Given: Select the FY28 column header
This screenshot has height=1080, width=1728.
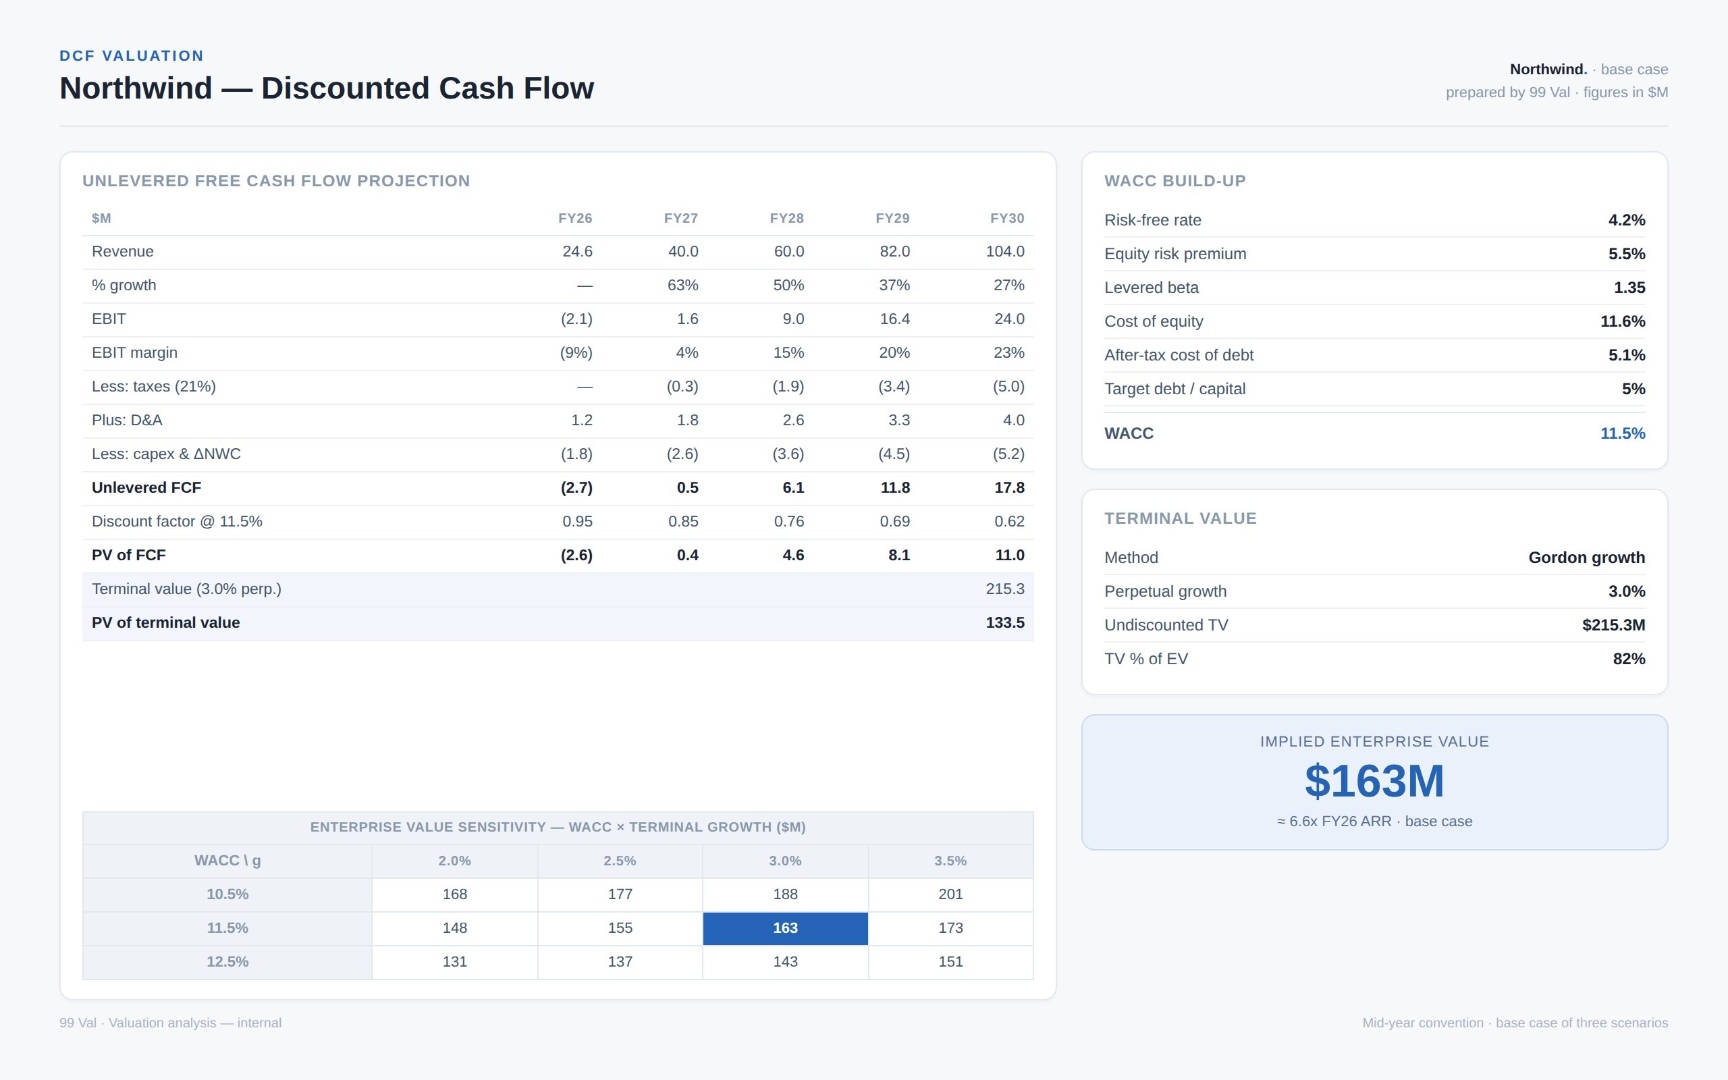Looking at the screenshot, I should (787, 218).
